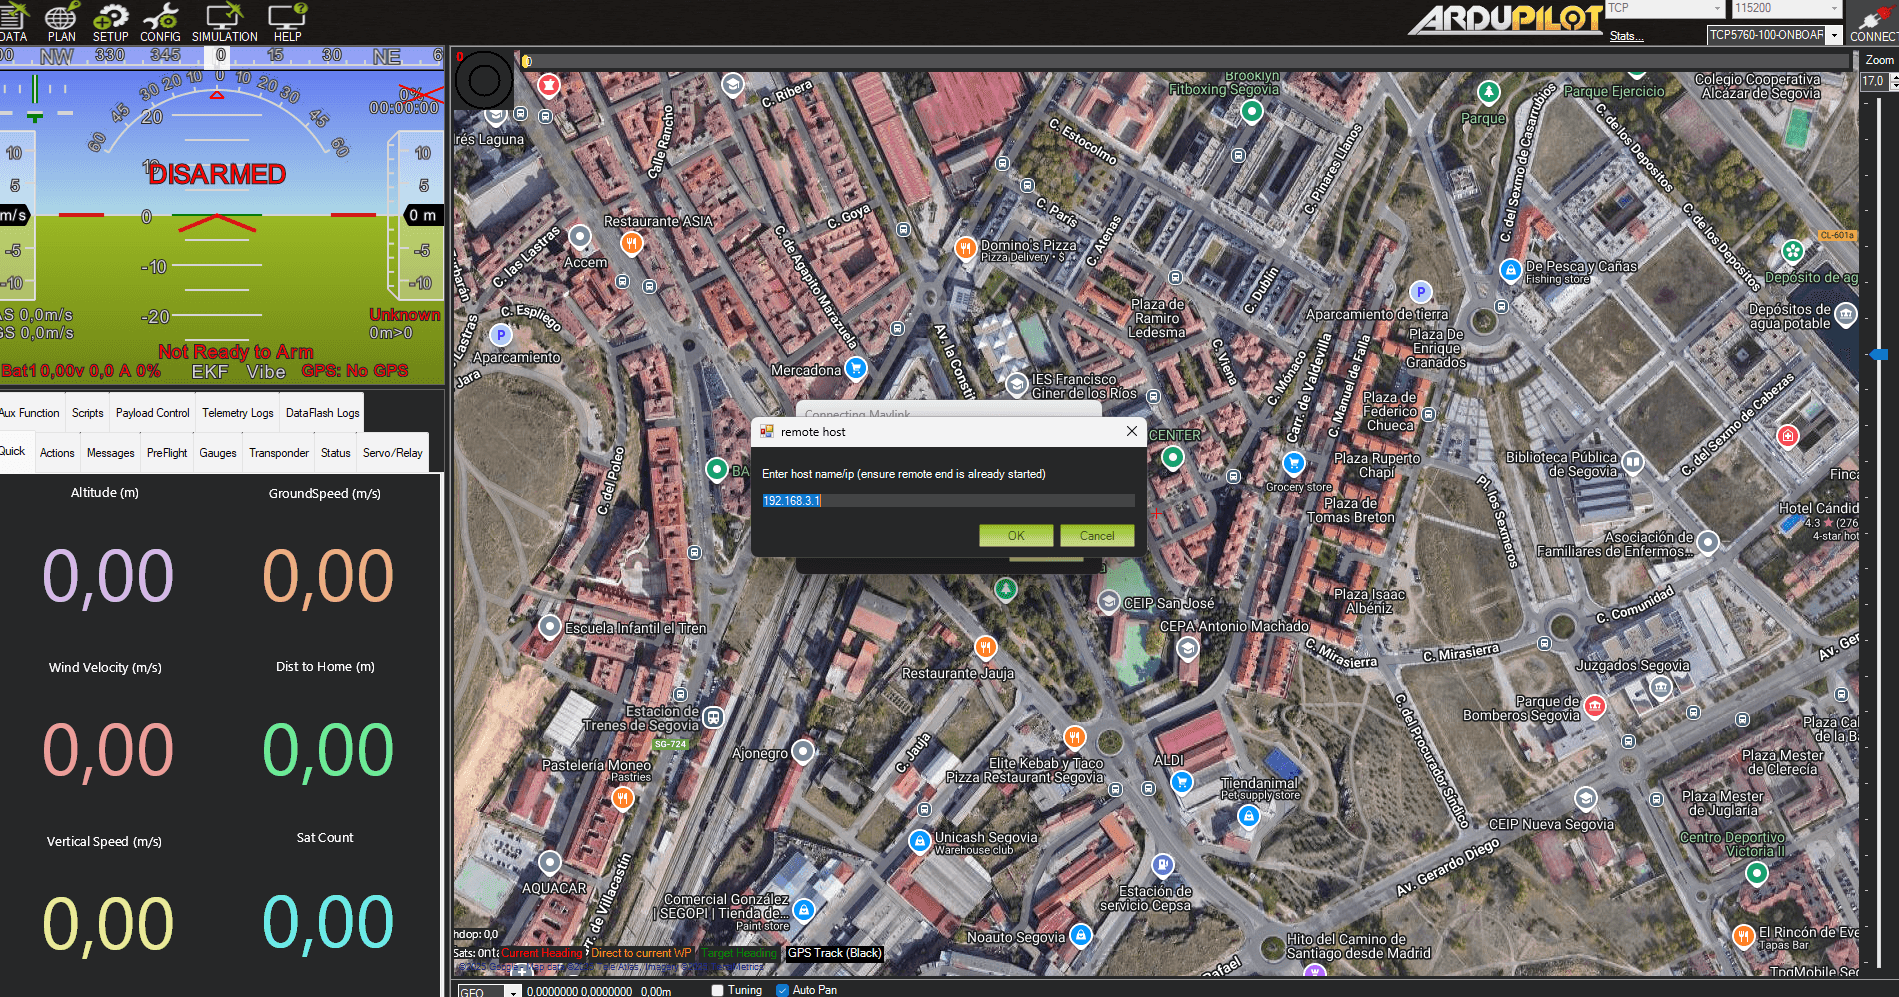Switch to the Actions tab
This screenshot has width=1899, height=997.
57,453
